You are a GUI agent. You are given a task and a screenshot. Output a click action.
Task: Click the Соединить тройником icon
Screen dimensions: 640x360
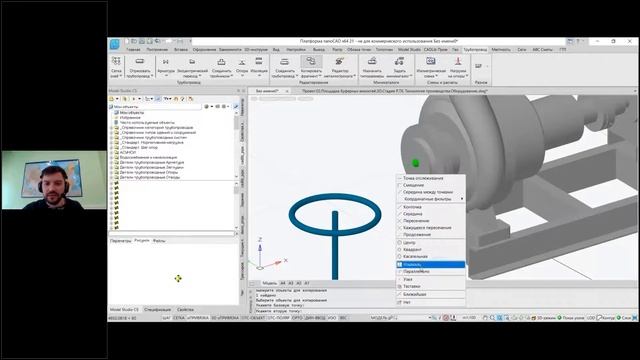(x=221, y=62)
